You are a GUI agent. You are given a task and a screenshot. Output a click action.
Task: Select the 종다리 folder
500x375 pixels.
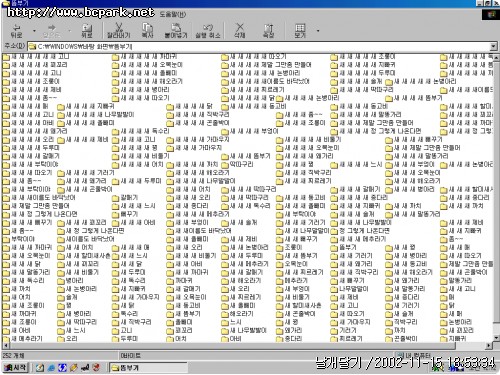(289, 339)
